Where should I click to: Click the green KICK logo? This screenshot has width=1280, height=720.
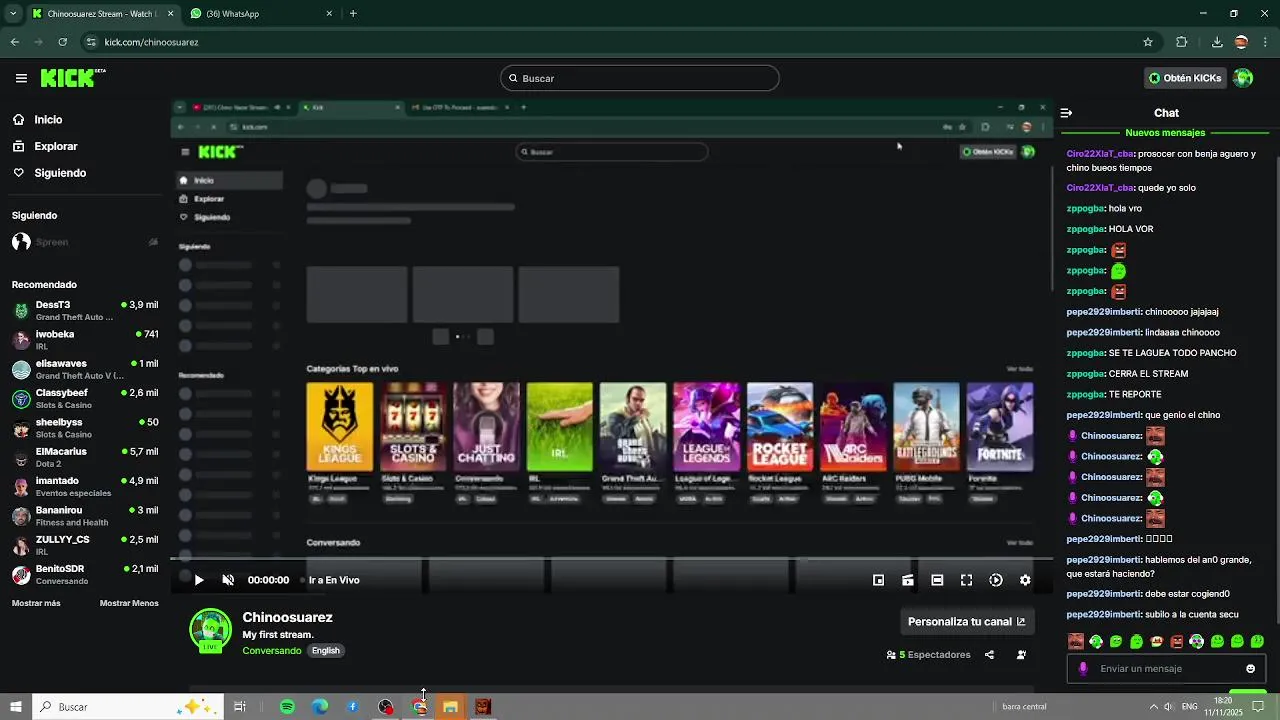point(73,78)
